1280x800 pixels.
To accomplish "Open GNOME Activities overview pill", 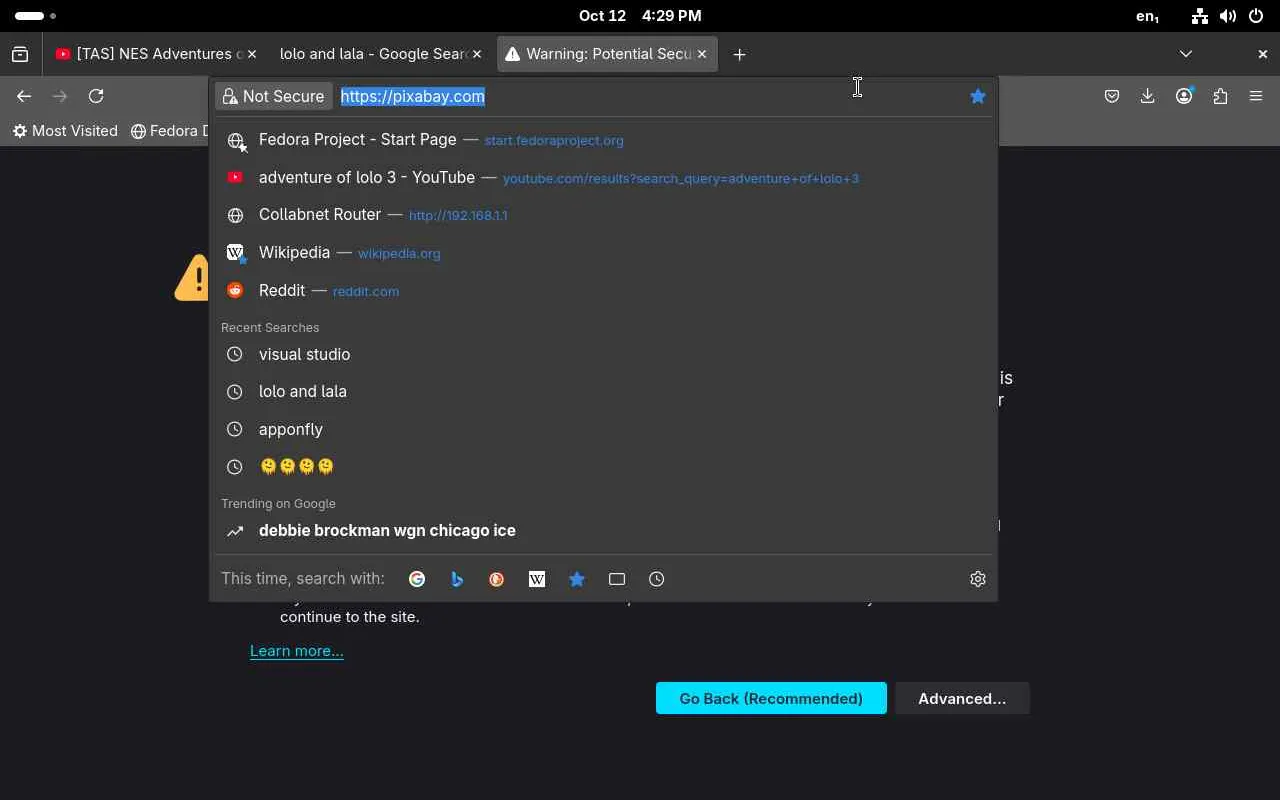I will tap(35, 16).
